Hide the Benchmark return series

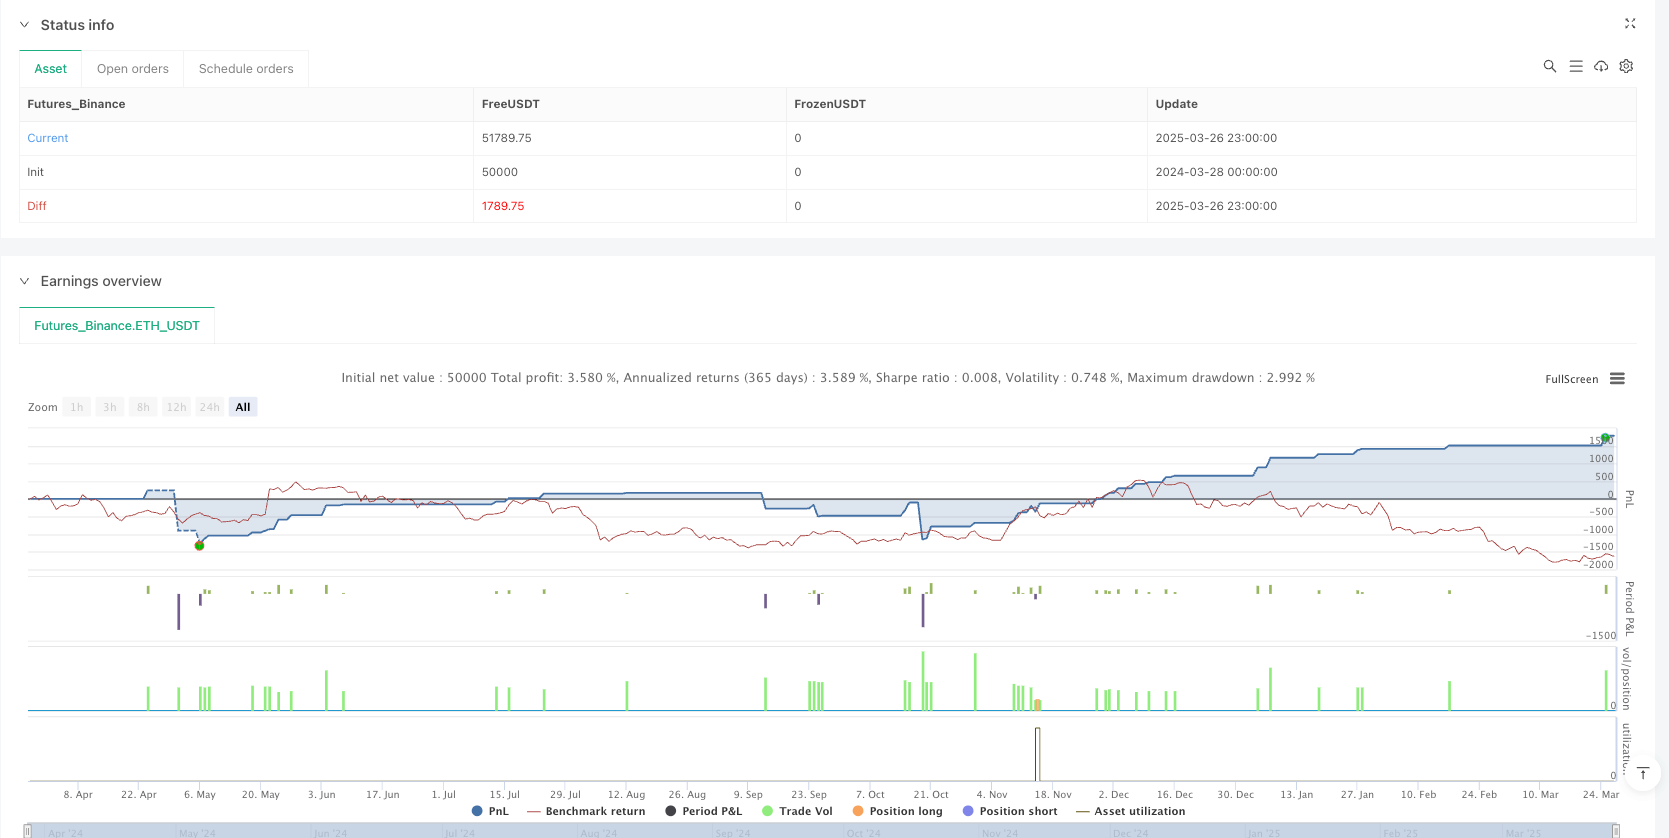point(586,811)
